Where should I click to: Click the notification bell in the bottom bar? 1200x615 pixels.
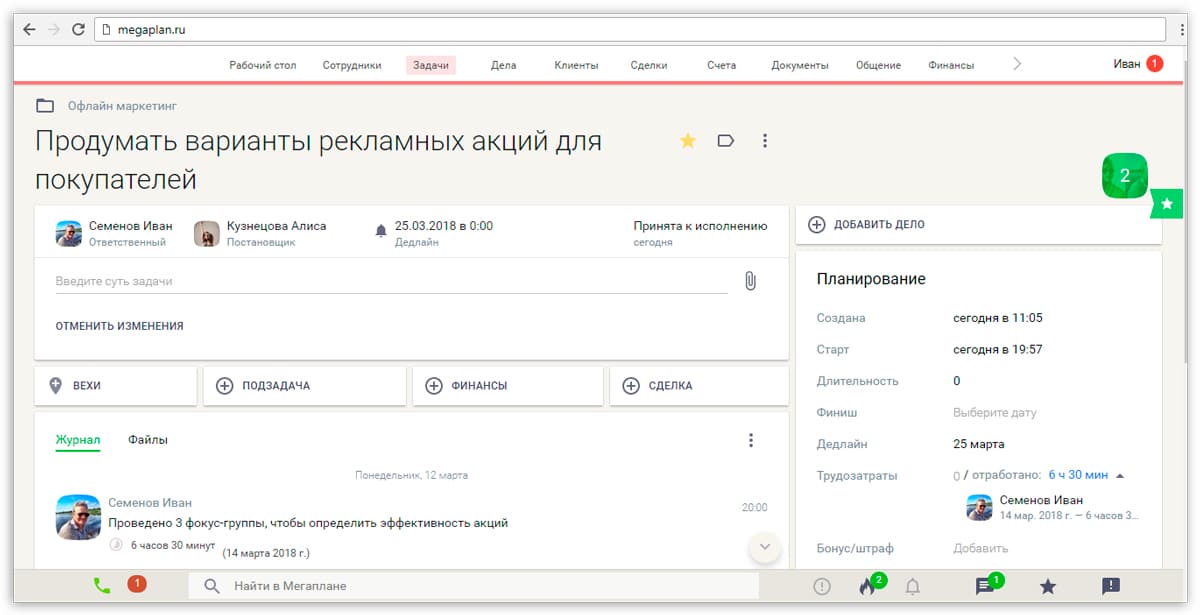[x=912, y=586]
